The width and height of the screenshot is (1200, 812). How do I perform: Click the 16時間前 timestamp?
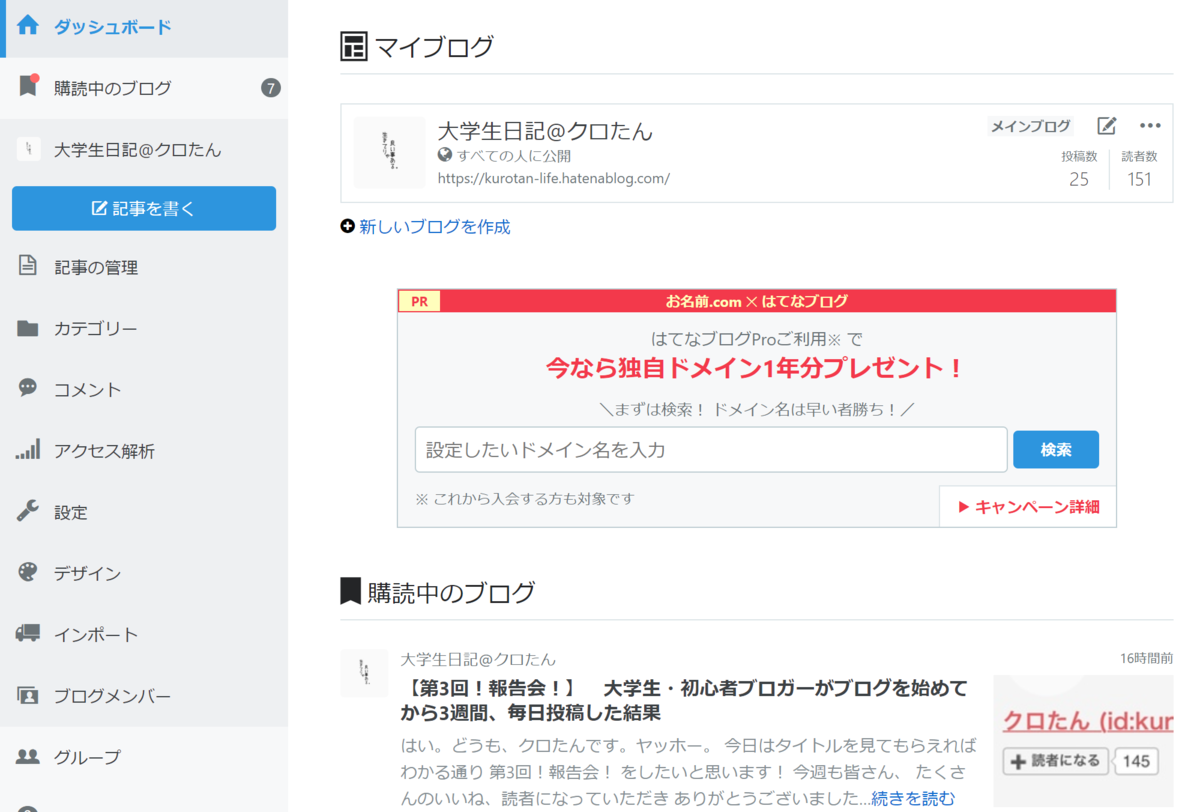[1147, 658]
